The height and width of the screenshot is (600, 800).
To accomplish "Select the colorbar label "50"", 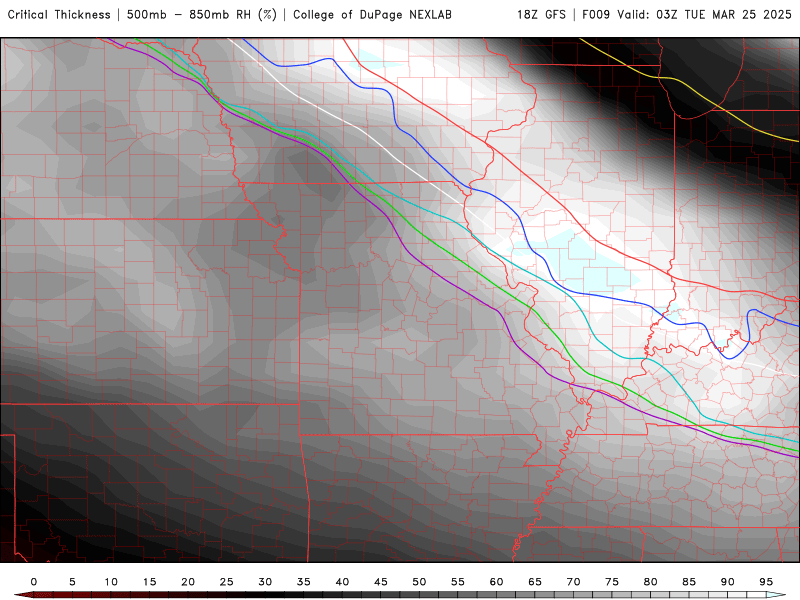I will 419,582.
